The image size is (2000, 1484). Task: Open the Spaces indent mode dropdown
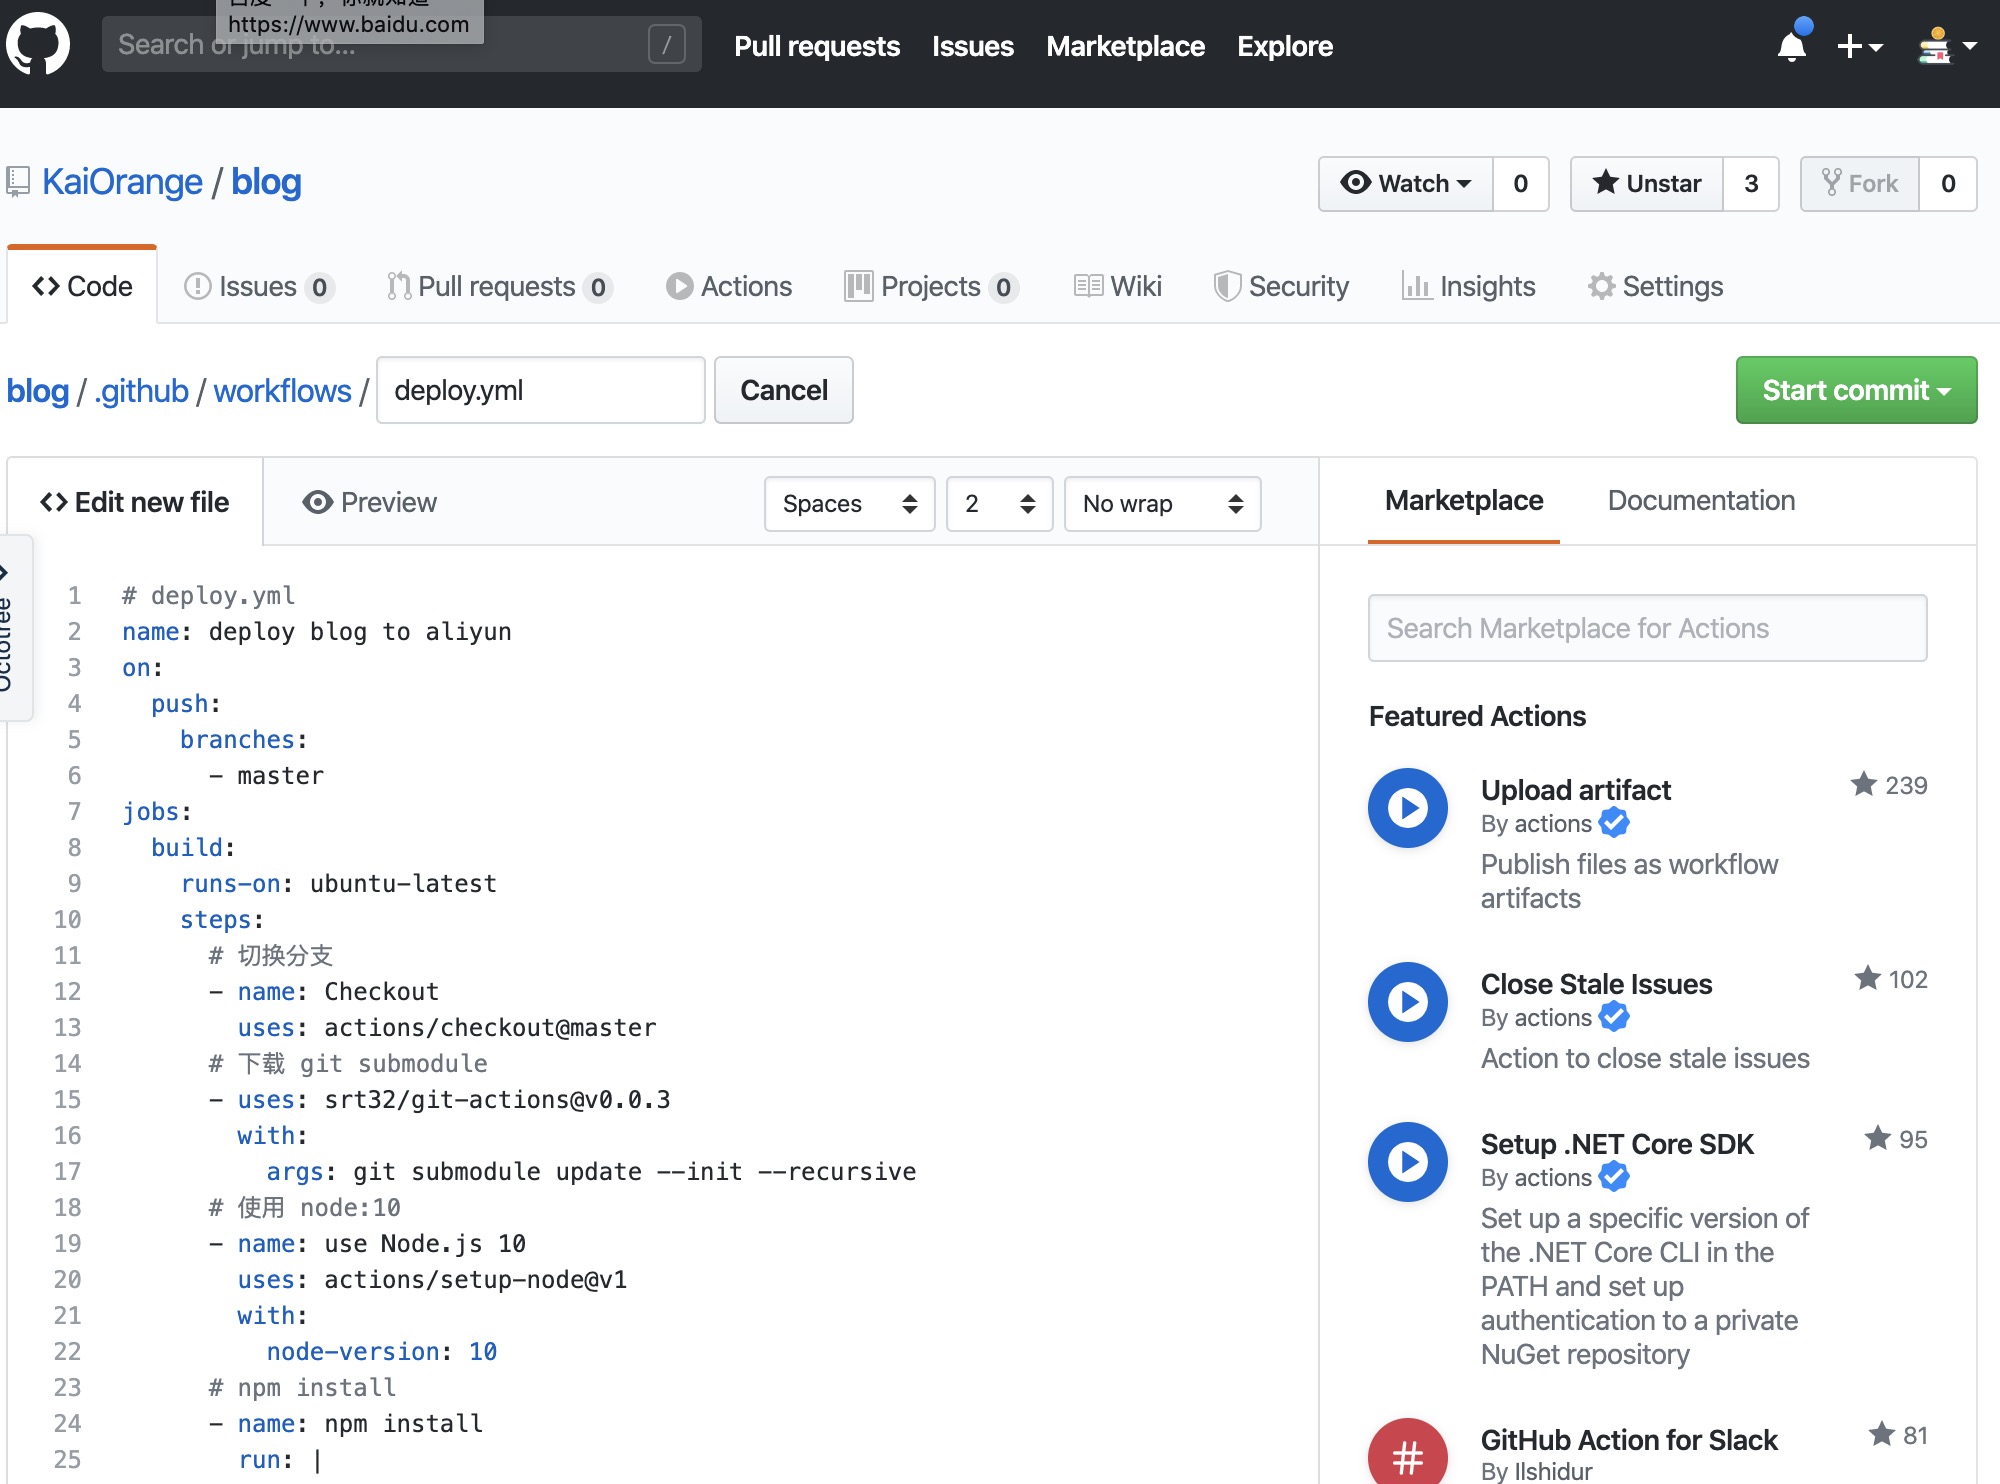[x=850, y=504]
